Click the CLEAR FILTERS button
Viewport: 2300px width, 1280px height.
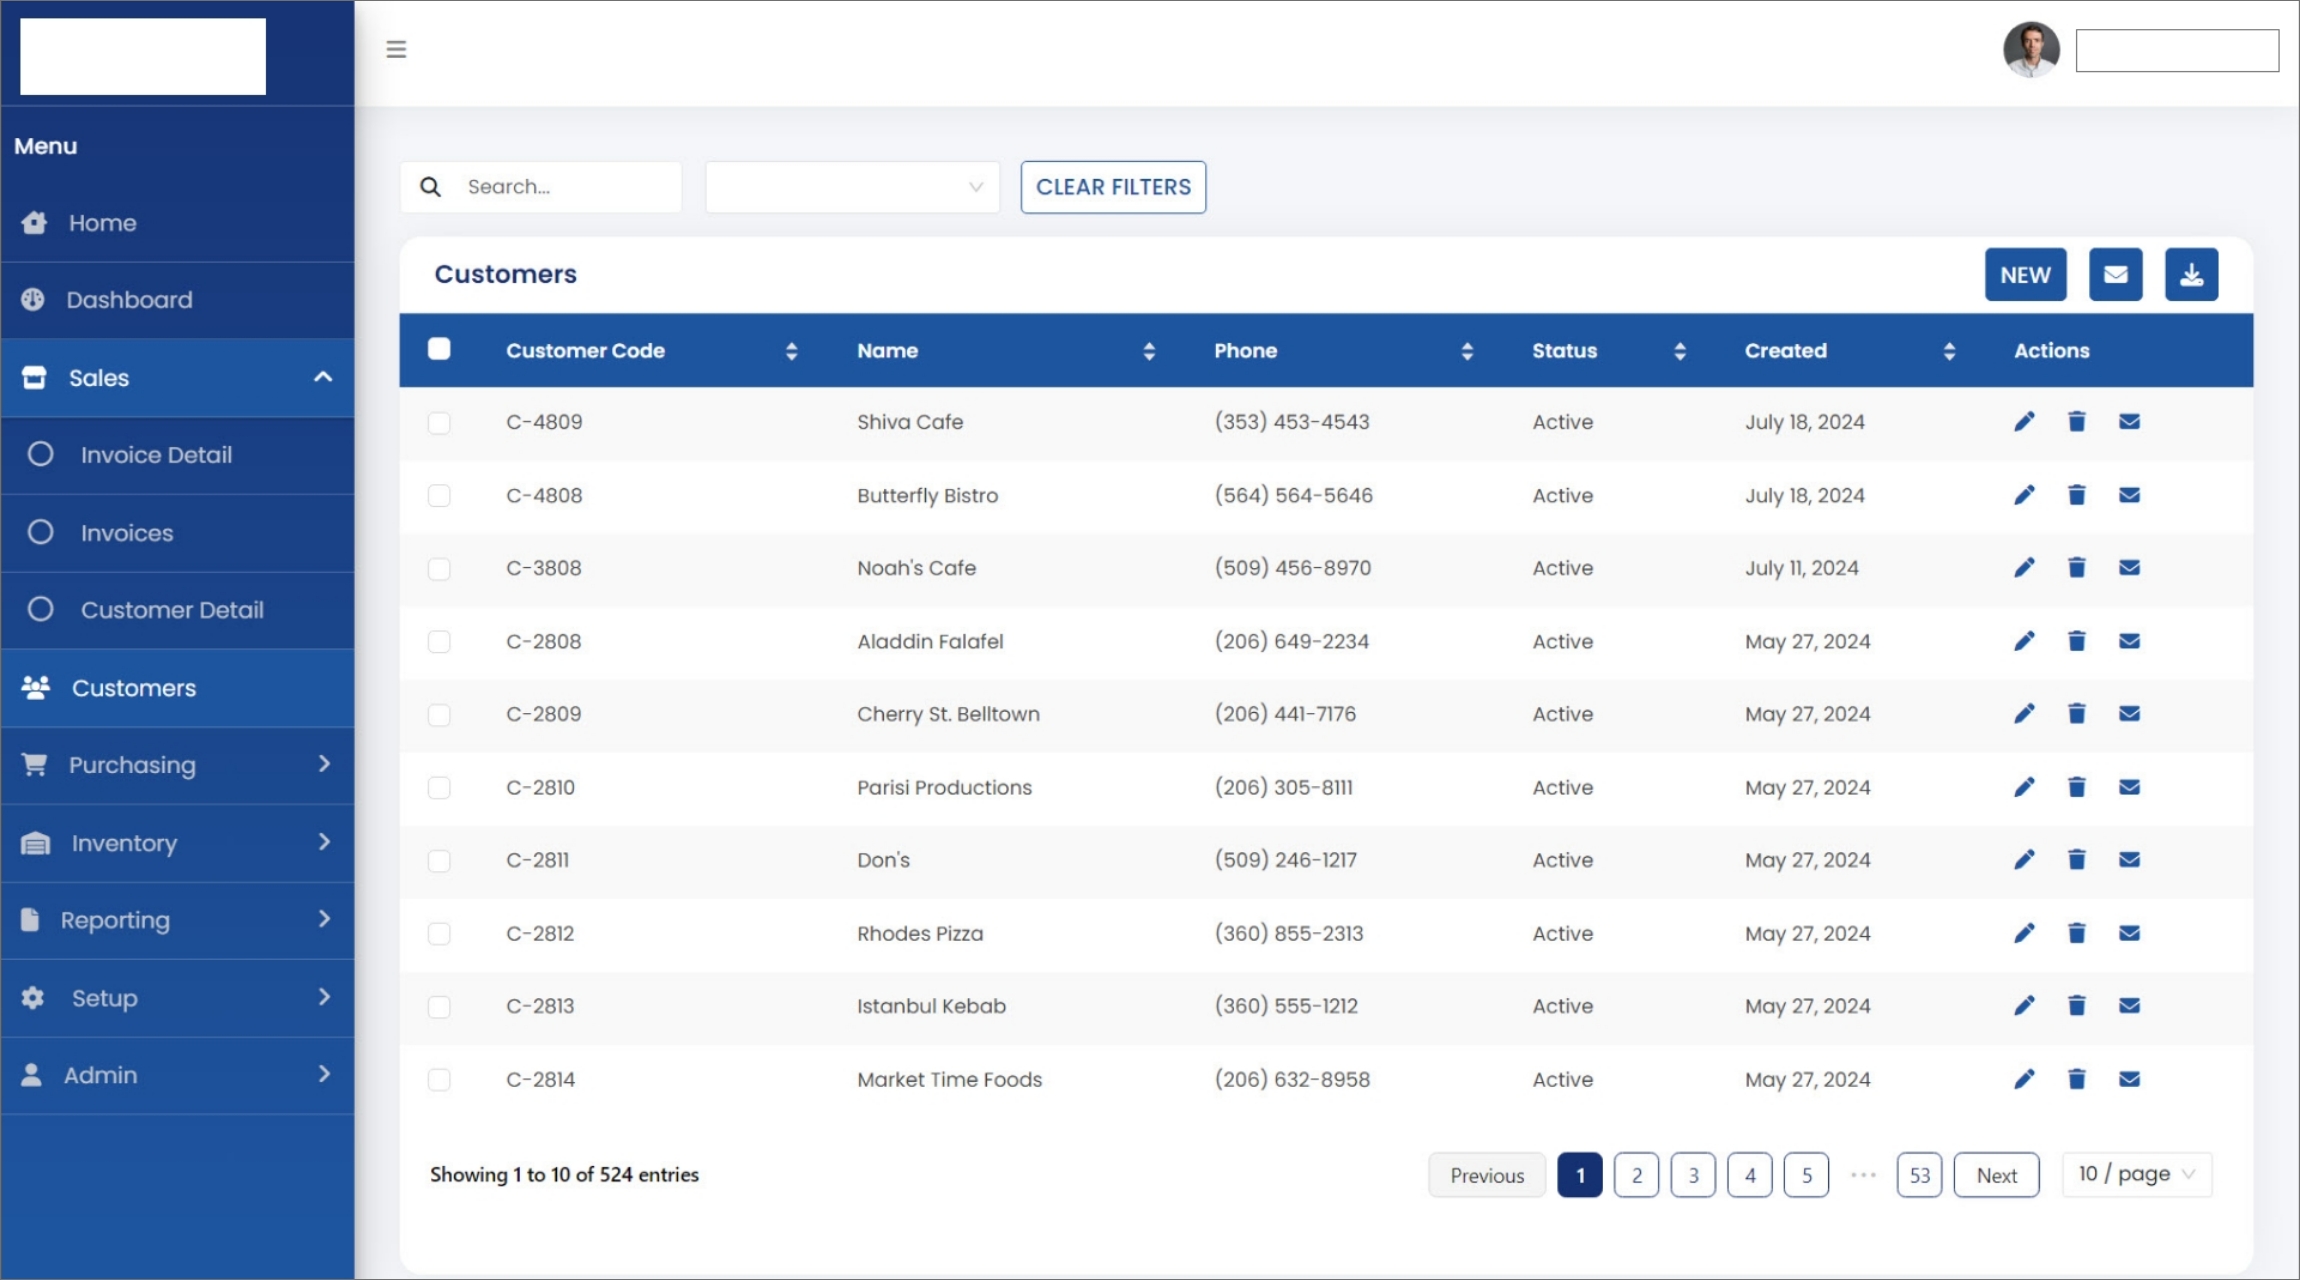[x=1113, y=187]
